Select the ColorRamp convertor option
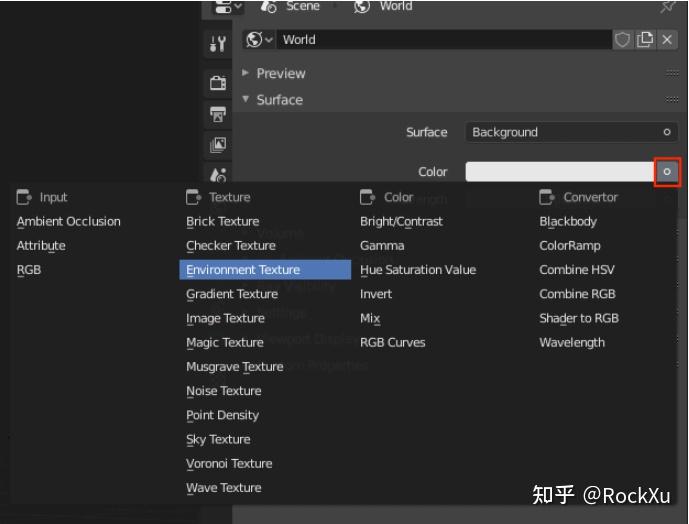Image resolution: width=689 pixels, height=524 pixels. 570,246
